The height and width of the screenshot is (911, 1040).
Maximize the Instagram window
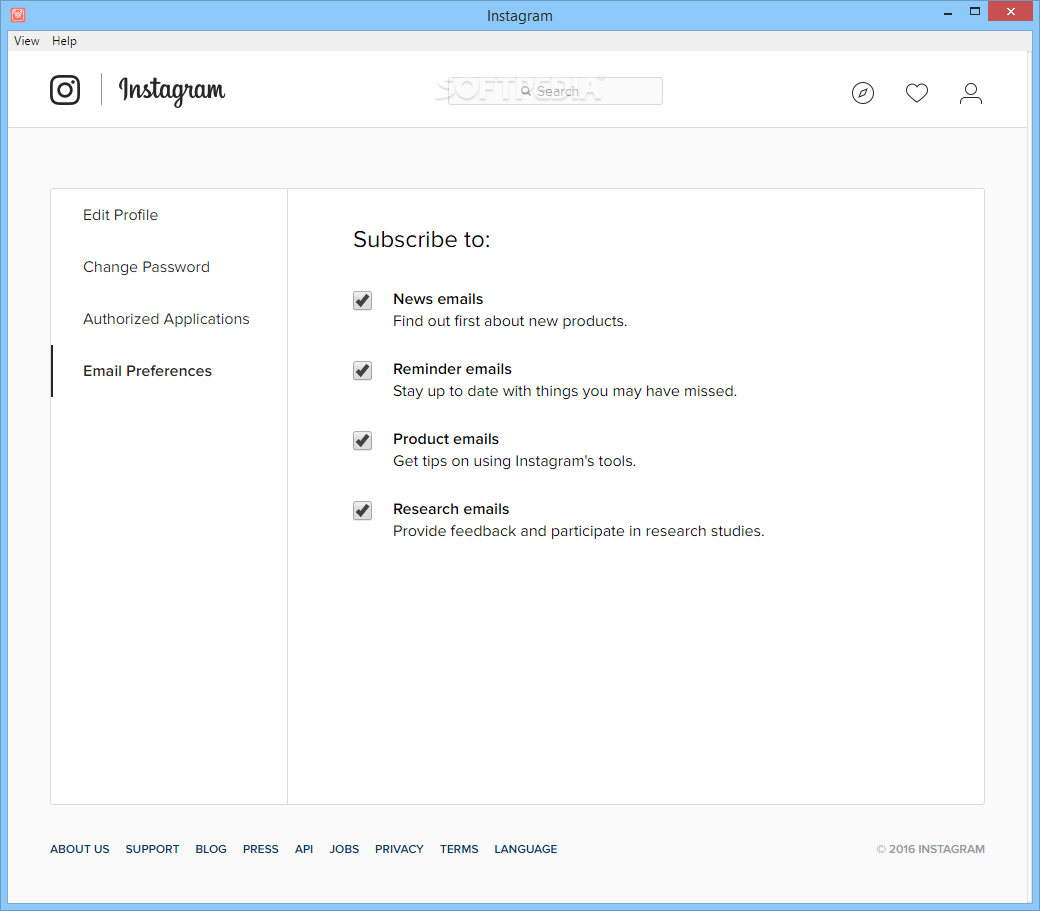point(974,12)
